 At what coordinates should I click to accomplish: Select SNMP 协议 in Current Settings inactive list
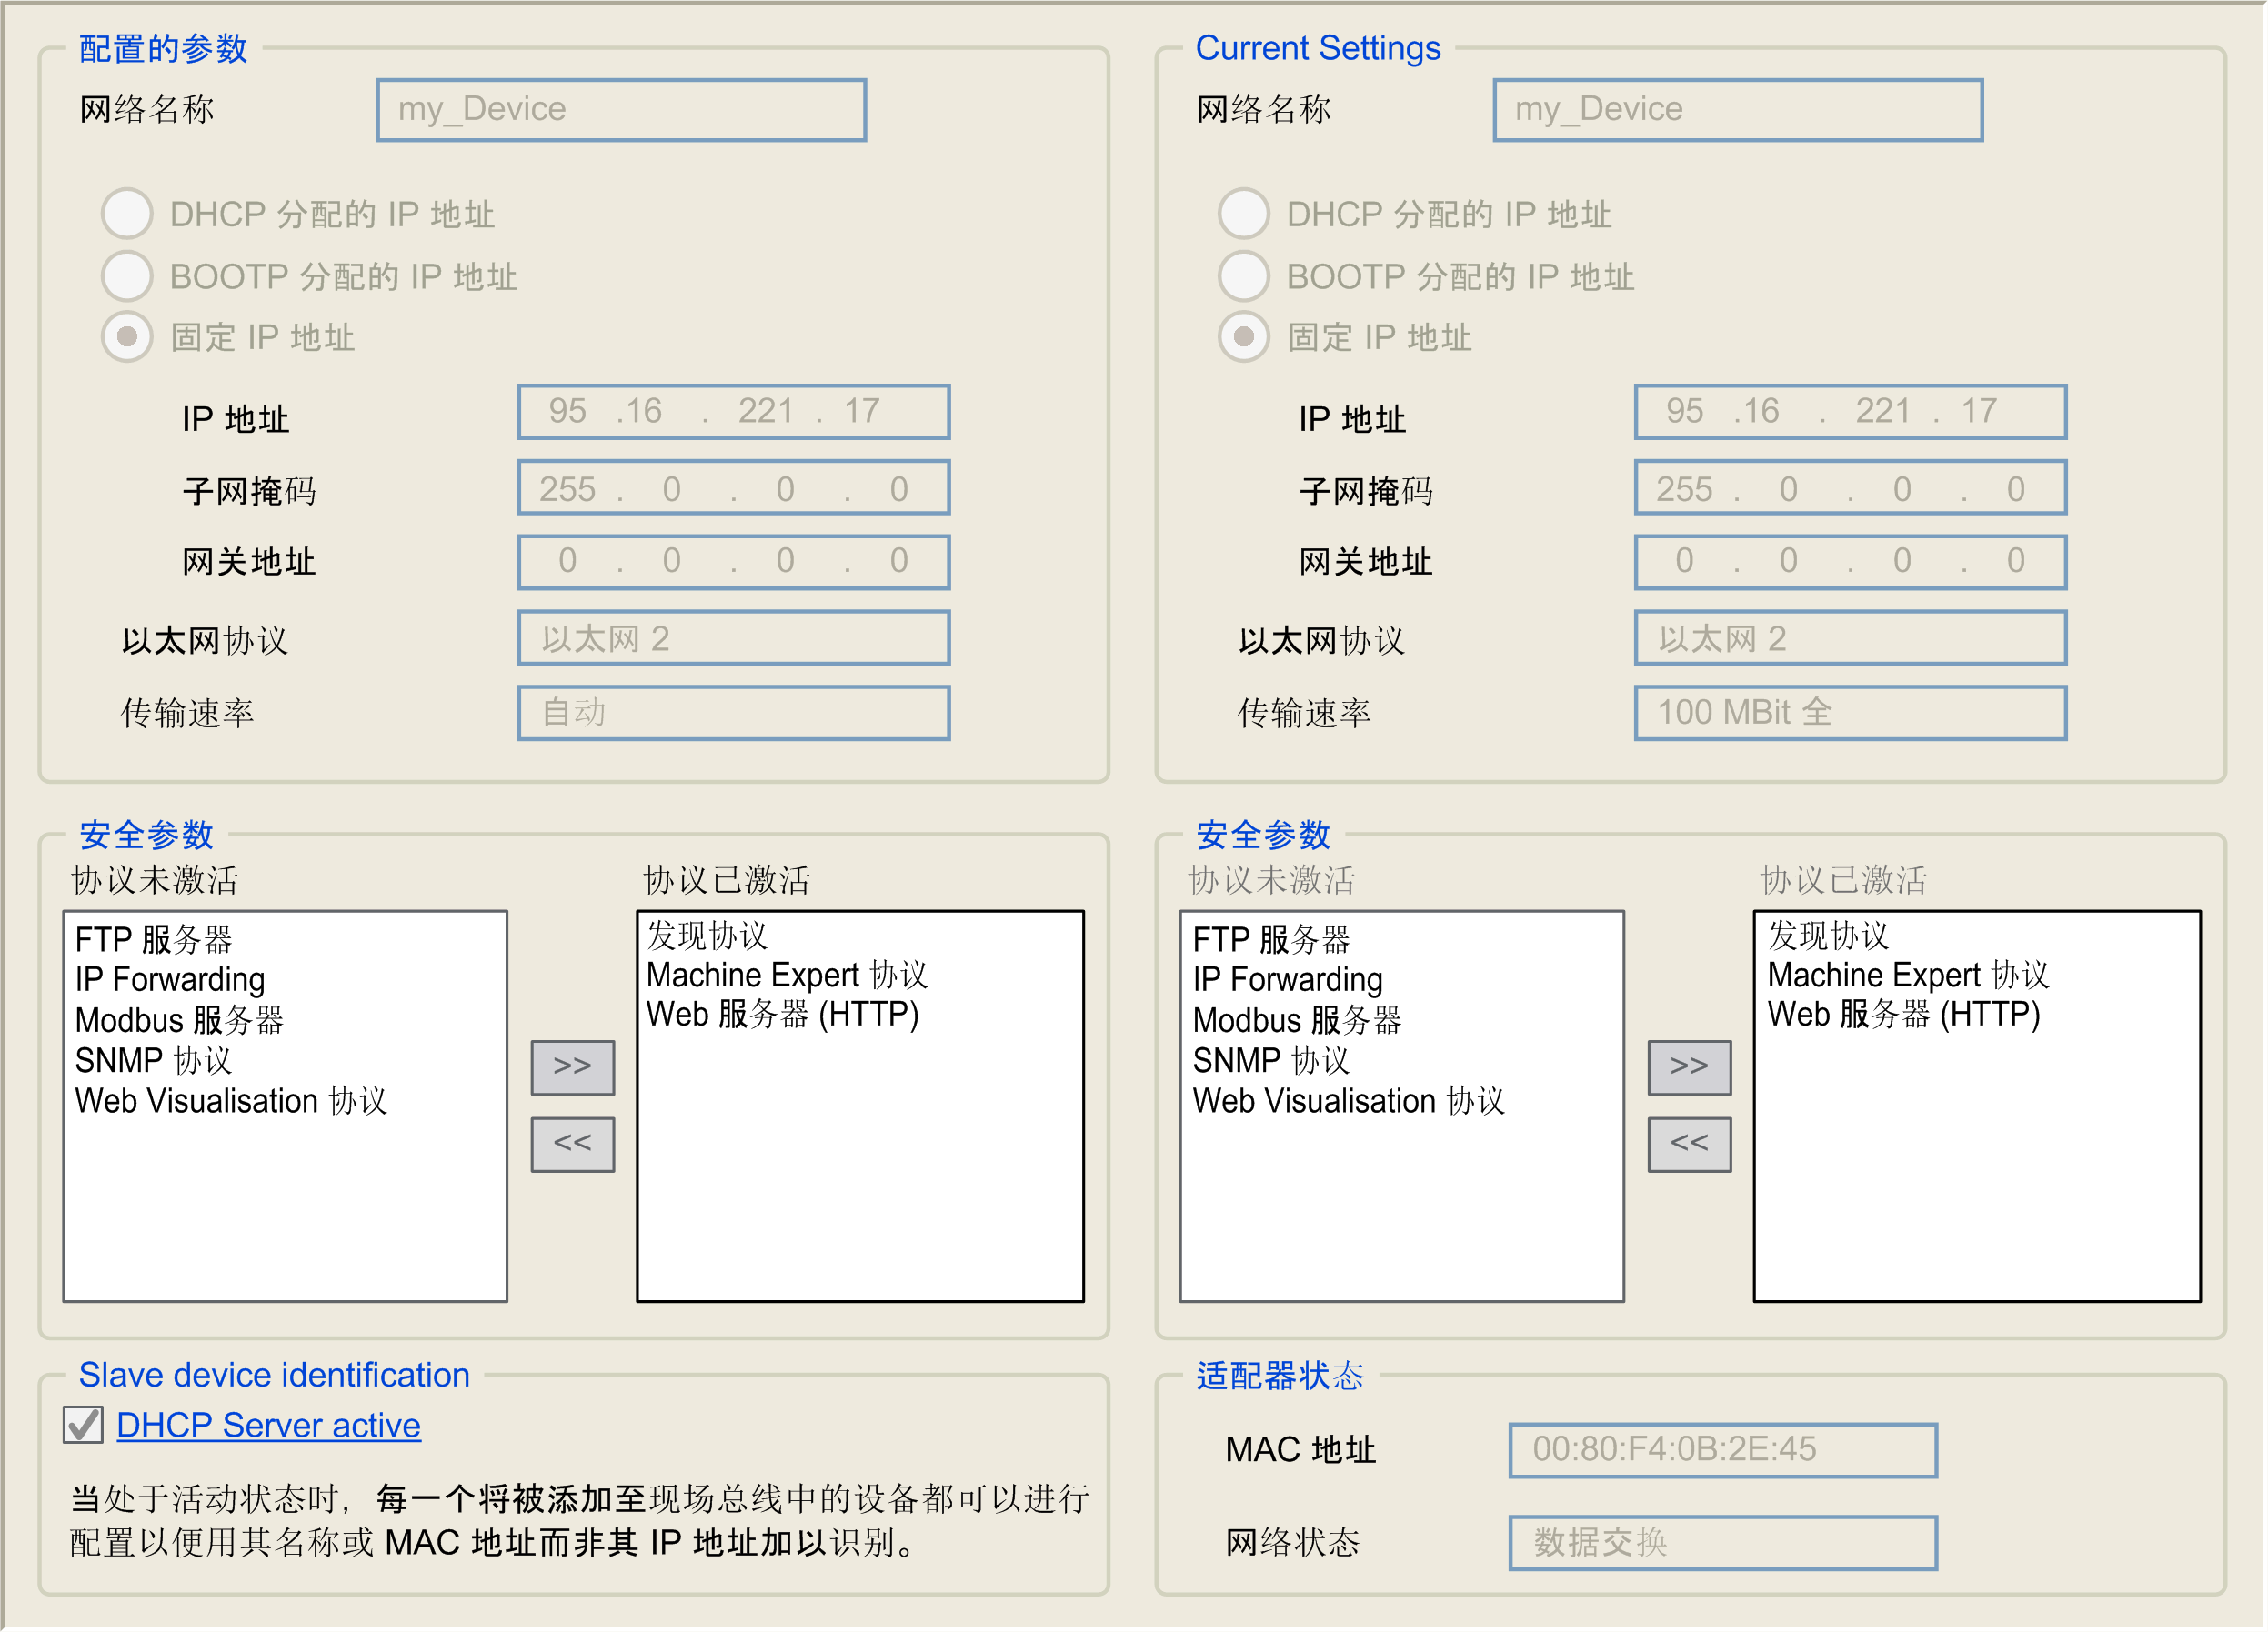[1270, 1060]
